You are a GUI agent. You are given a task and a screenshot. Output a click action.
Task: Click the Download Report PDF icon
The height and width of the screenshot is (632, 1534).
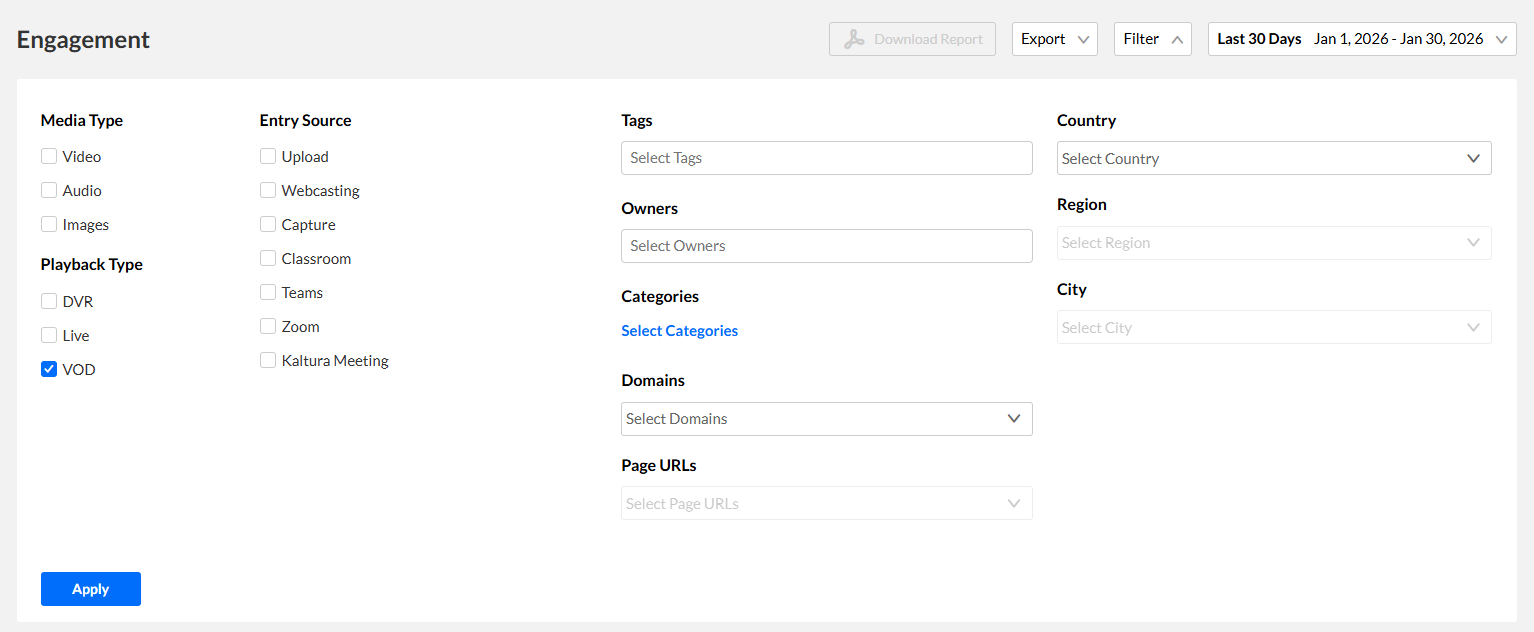point(854,39)
